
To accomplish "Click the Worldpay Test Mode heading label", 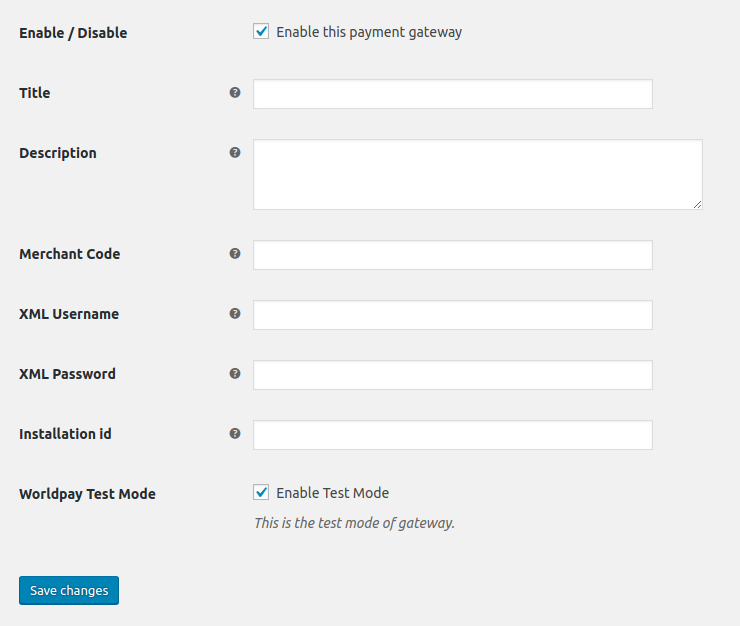I will coord(87,494).
